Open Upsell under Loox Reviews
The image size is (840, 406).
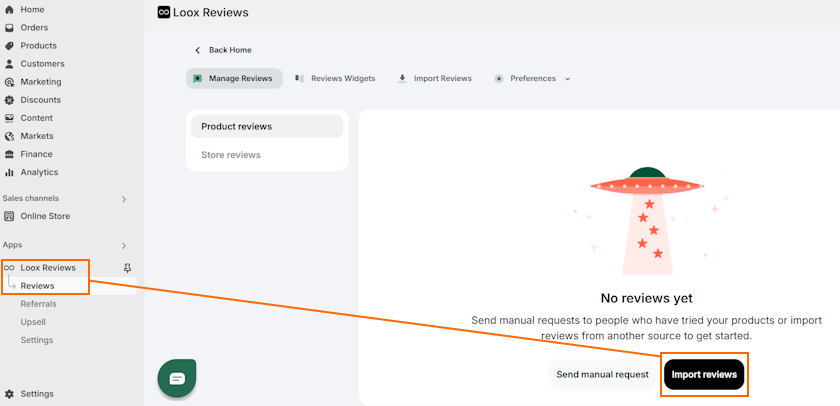[33, 322]
